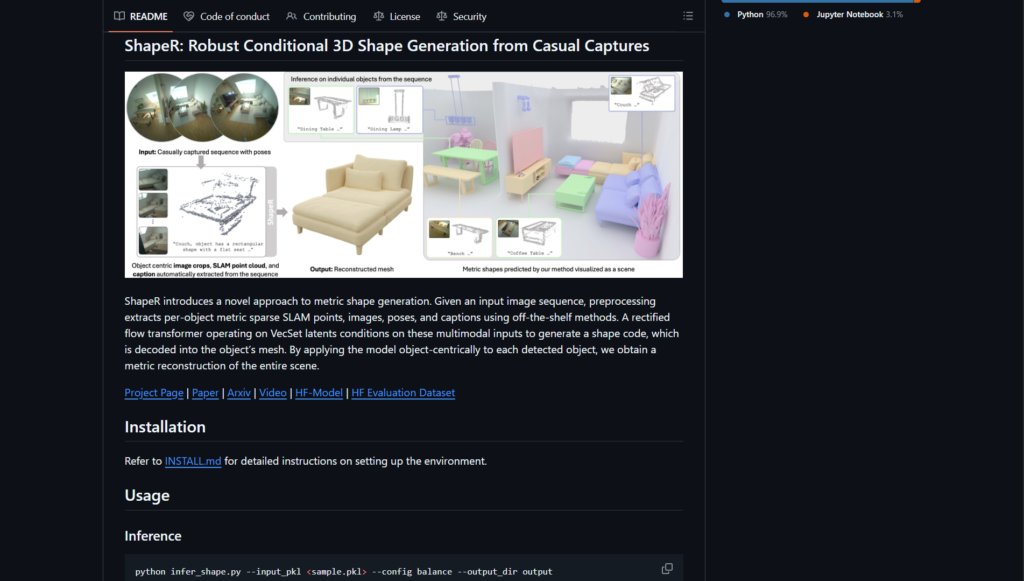Open the HF Evaluation Dataset link
The height and width of the screenshot is (581, 1024).
pos(403,393)
